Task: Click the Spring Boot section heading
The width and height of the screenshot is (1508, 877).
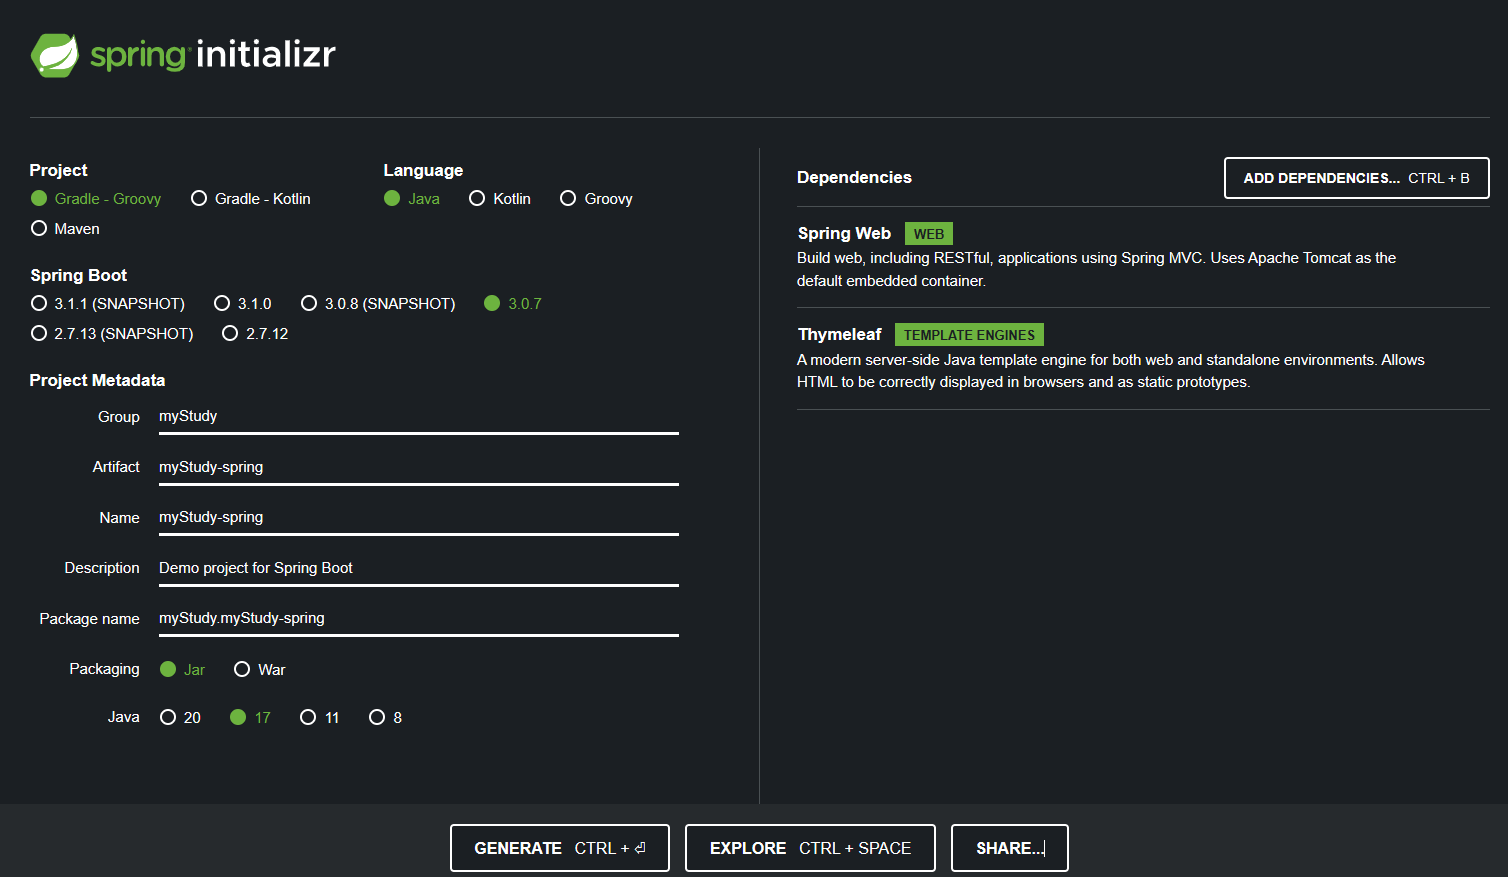Action: point(79,275)
